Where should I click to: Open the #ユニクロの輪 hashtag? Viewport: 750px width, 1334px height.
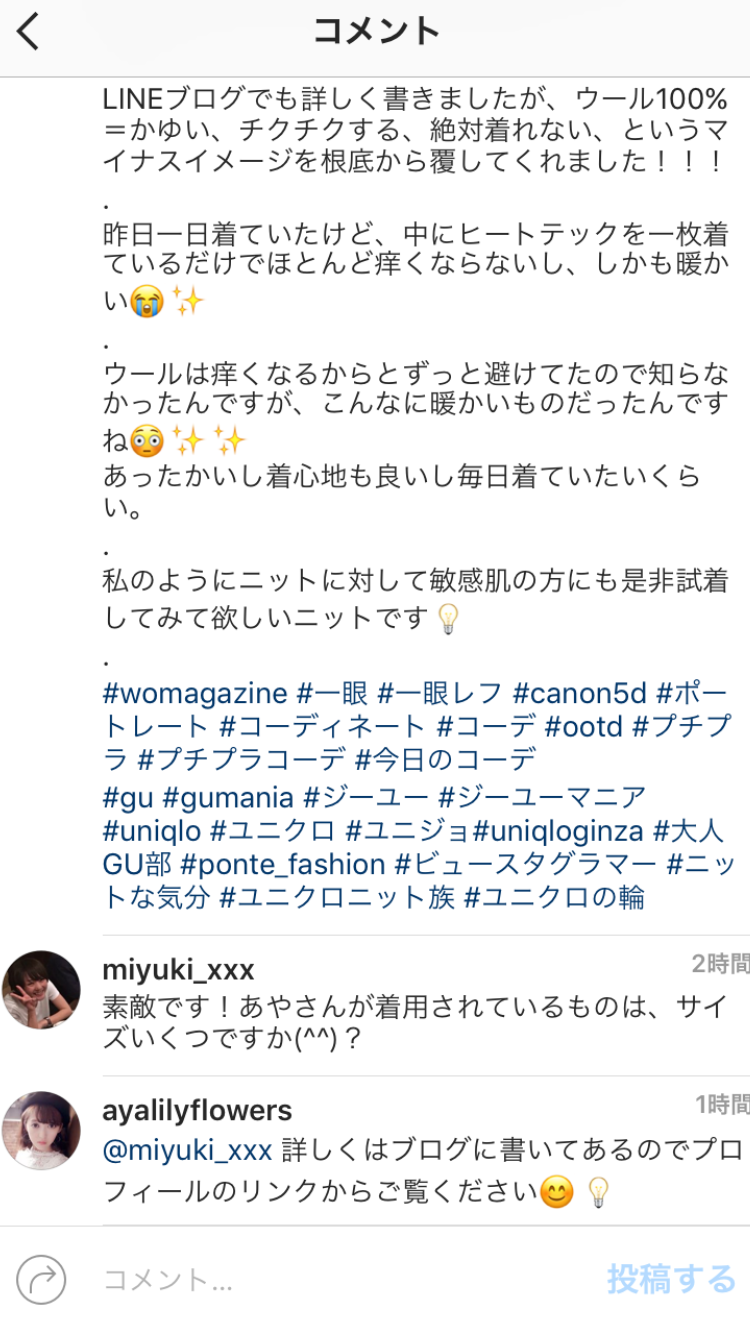point(554,897)
